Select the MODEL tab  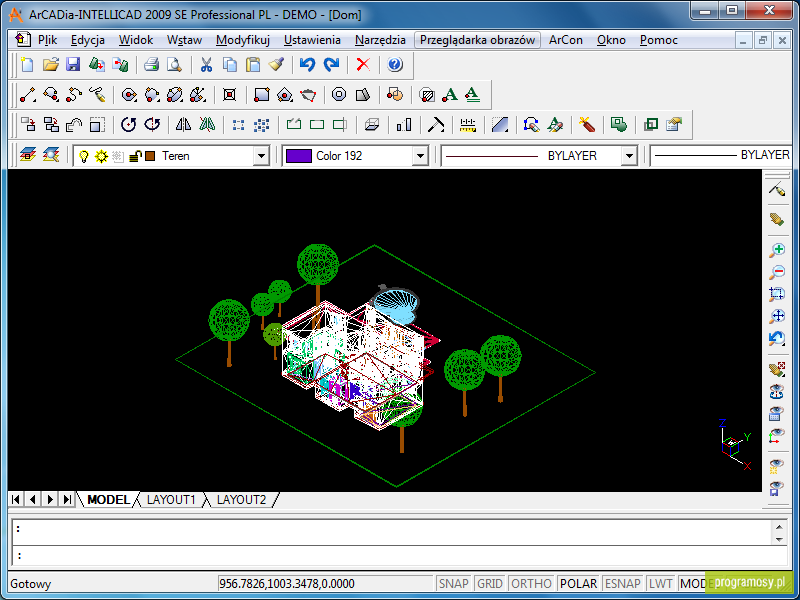coord(108,499)
